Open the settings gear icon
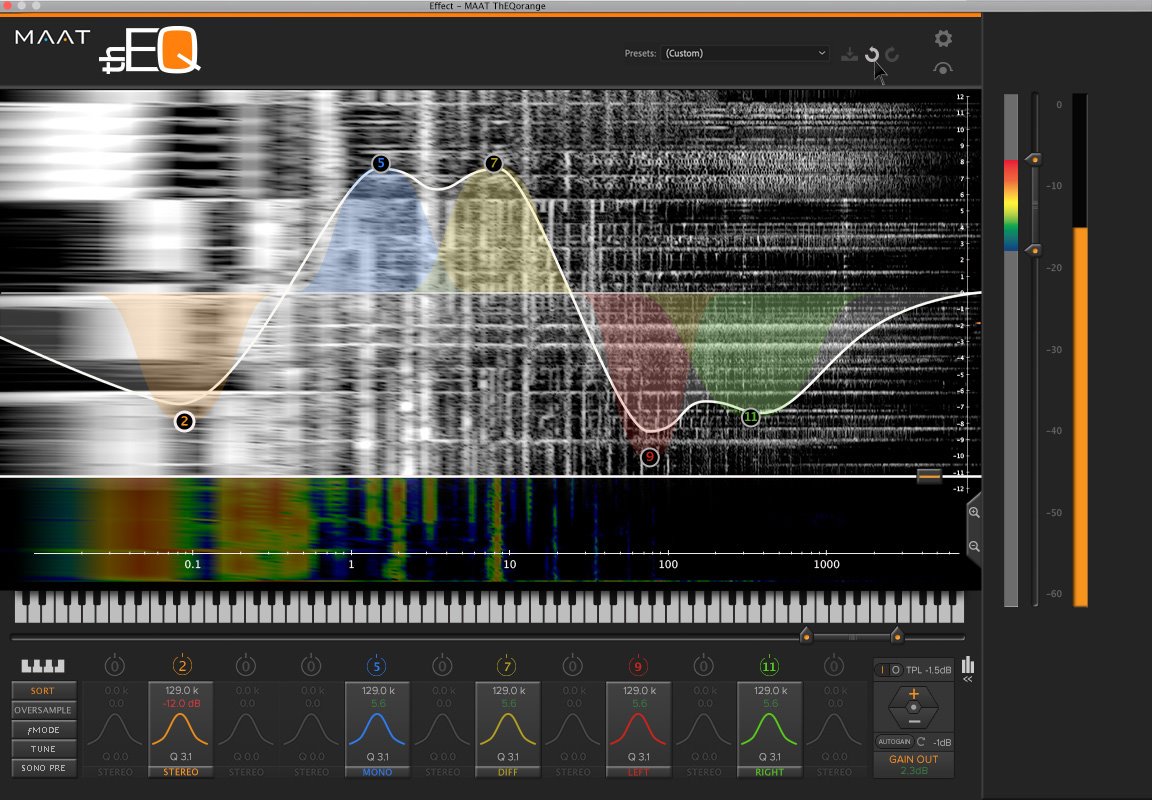This screenshot has height=800, width=1152. pyautogui.click(x=943, y=38)
